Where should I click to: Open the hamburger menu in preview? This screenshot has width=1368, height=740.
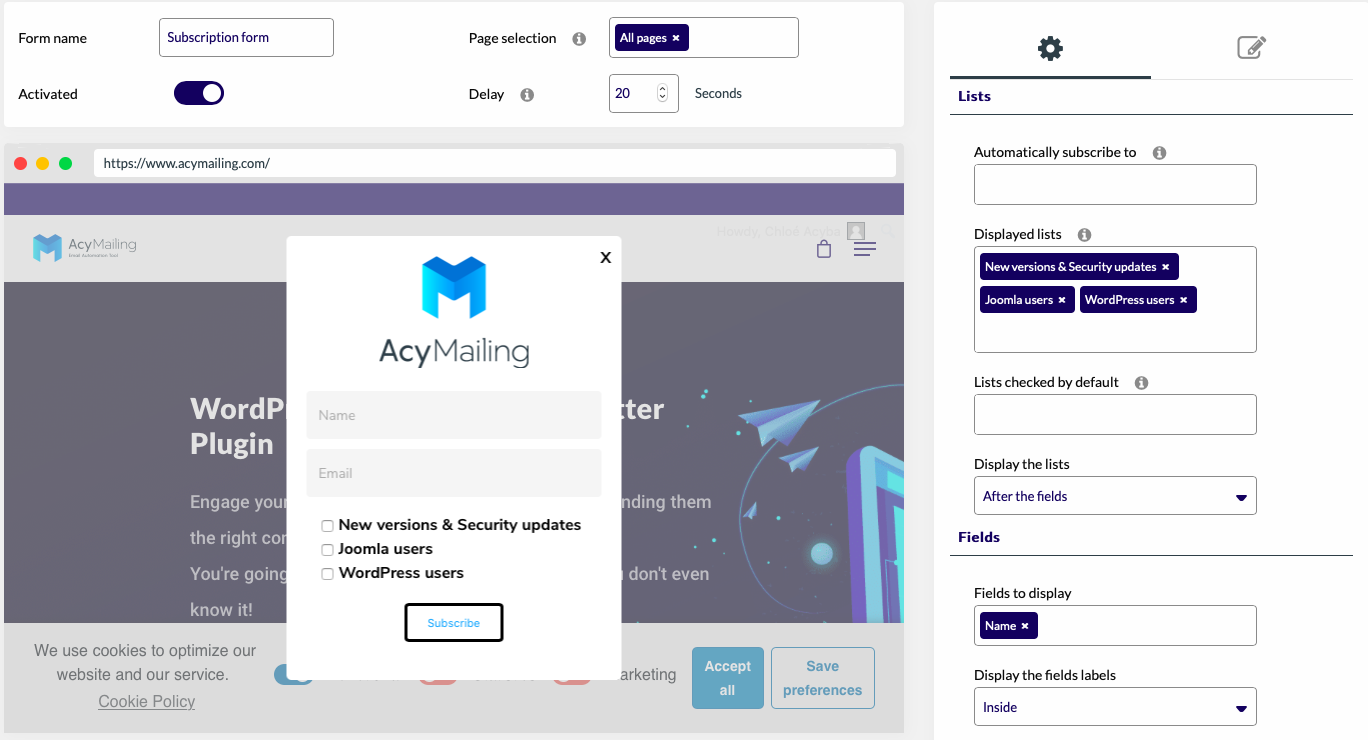point(865,249)
